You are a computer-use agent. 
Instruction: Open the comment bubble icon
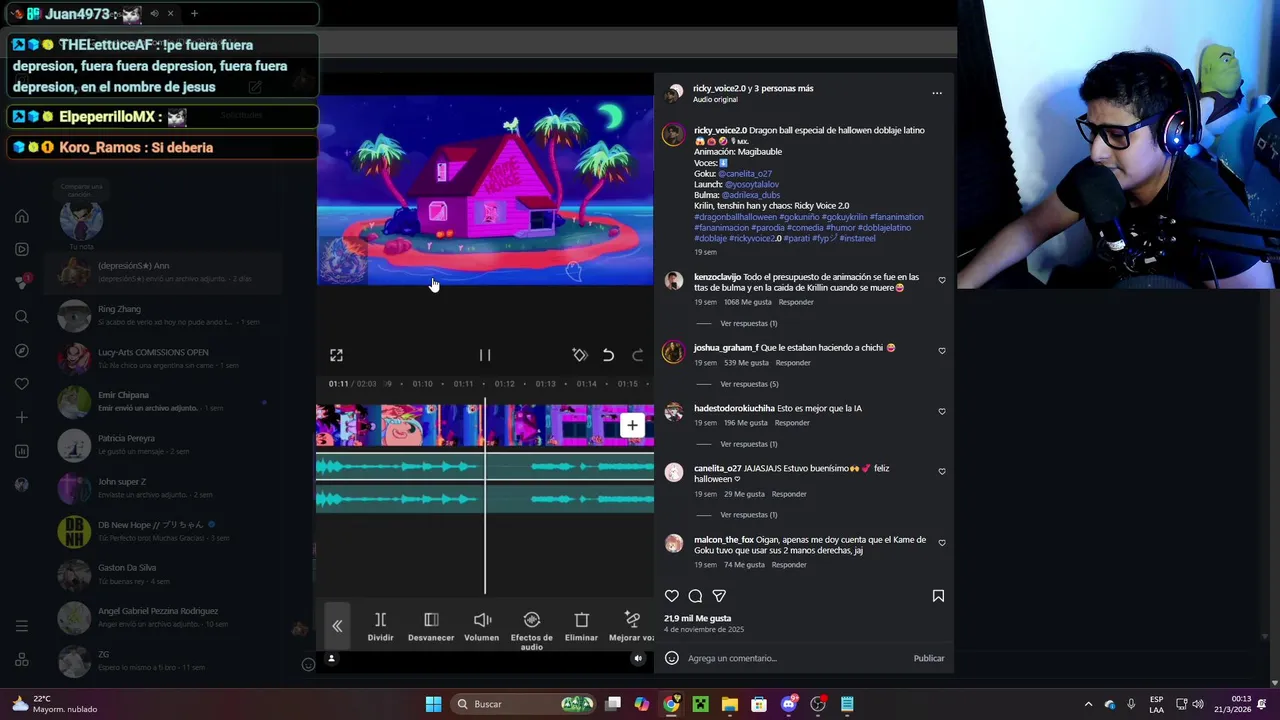click(695, 596)
